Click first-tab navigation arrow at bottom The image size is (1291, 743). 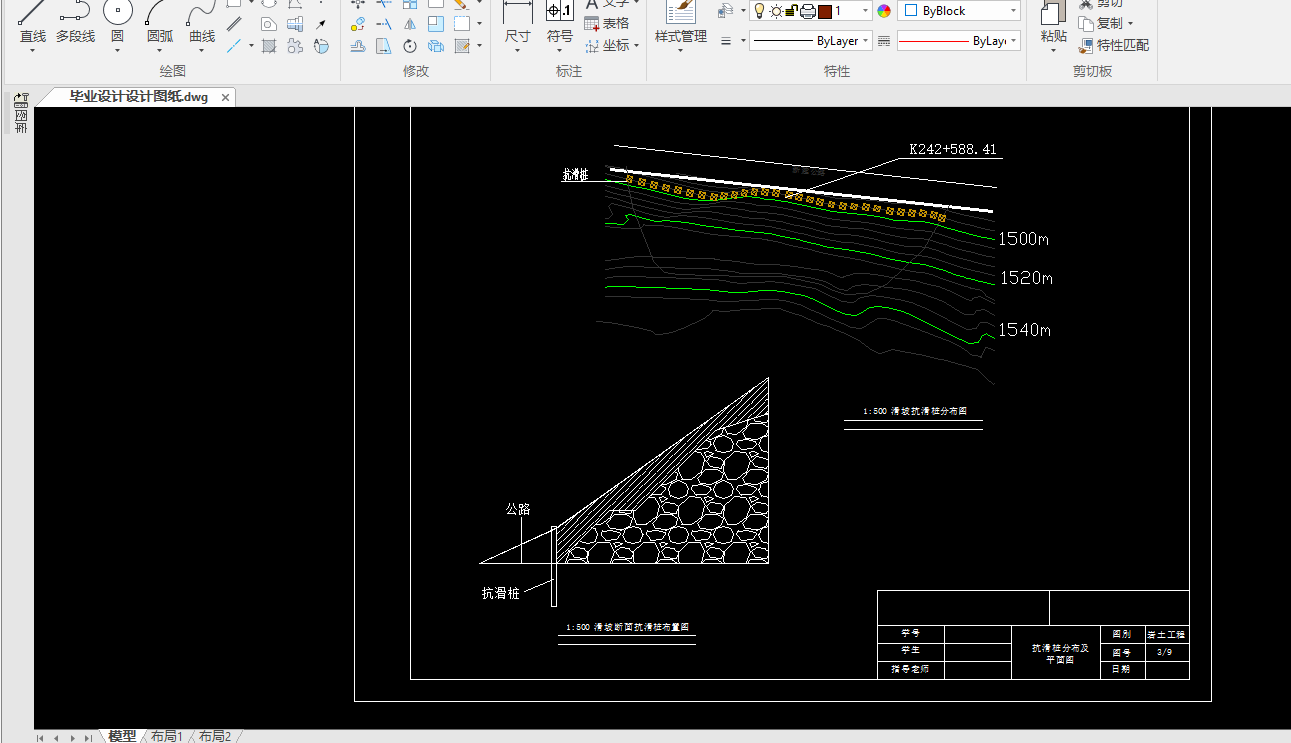click(x=40, y=738)
